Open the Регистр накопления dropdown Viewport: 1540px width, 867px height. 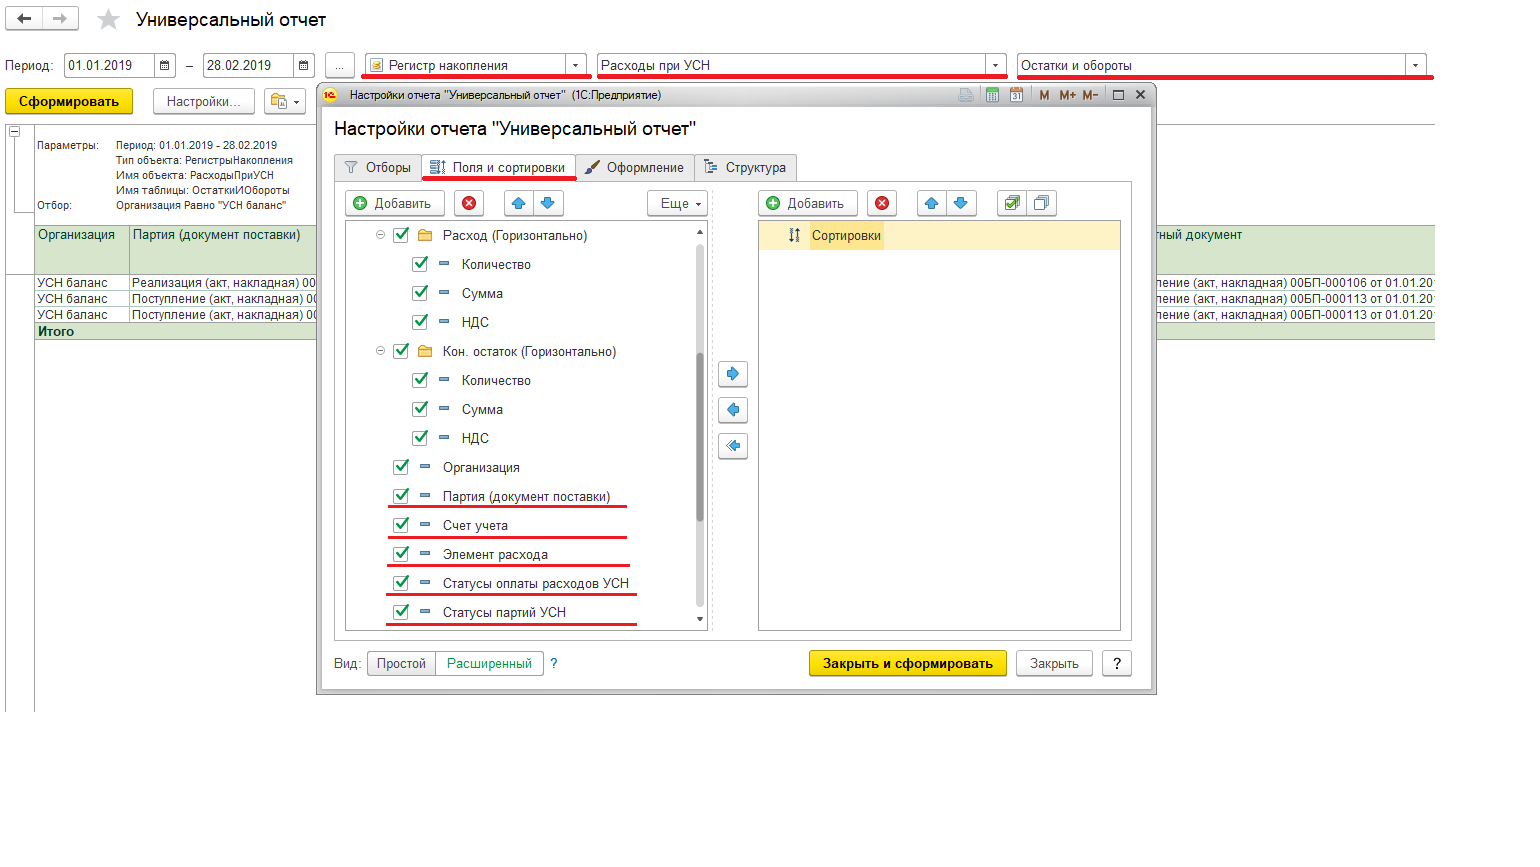(x=576, y=66)
